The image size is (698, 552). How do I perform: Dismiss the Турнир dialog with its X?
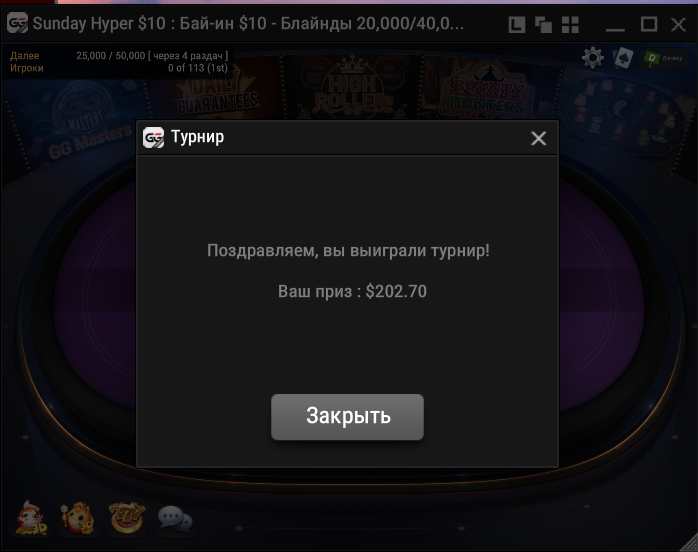coord(538,138)
